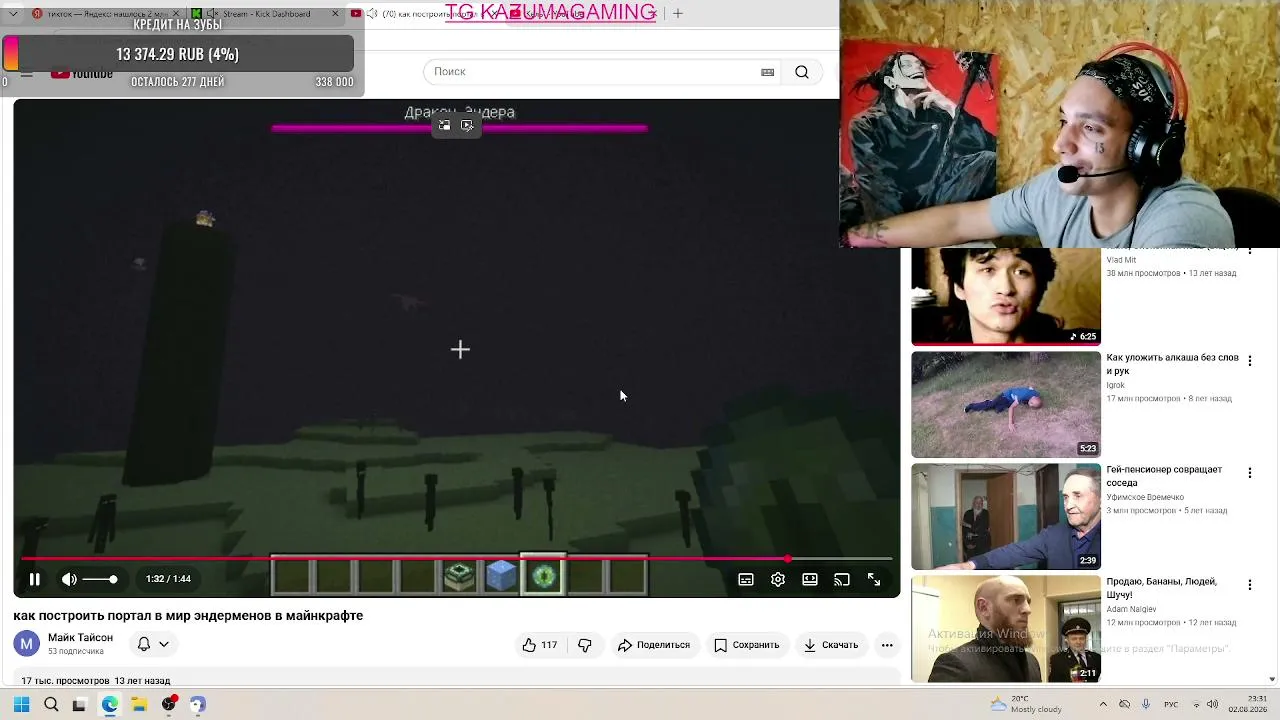This screenshot has width=1280, height=720.
Task: Open the Windows Start menu
Action: point(22,705)
